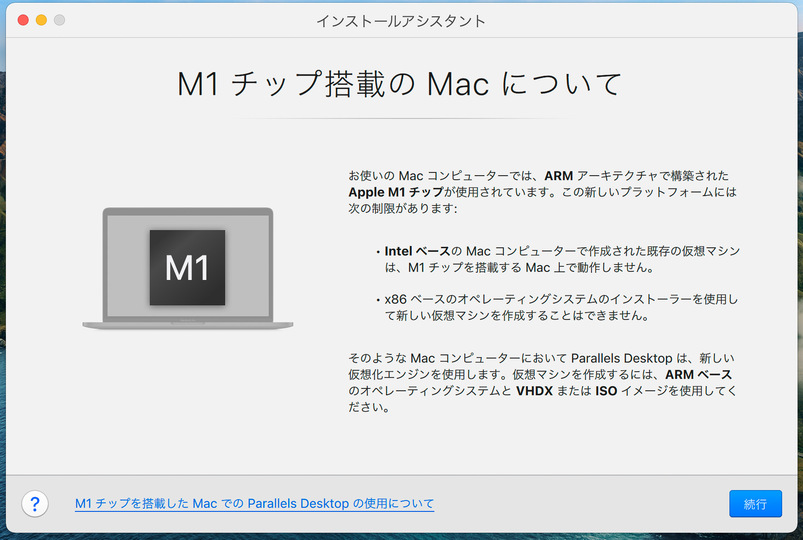Click the 続行 continue button
This screenshot has height=540, width=803.
point(755,504)
